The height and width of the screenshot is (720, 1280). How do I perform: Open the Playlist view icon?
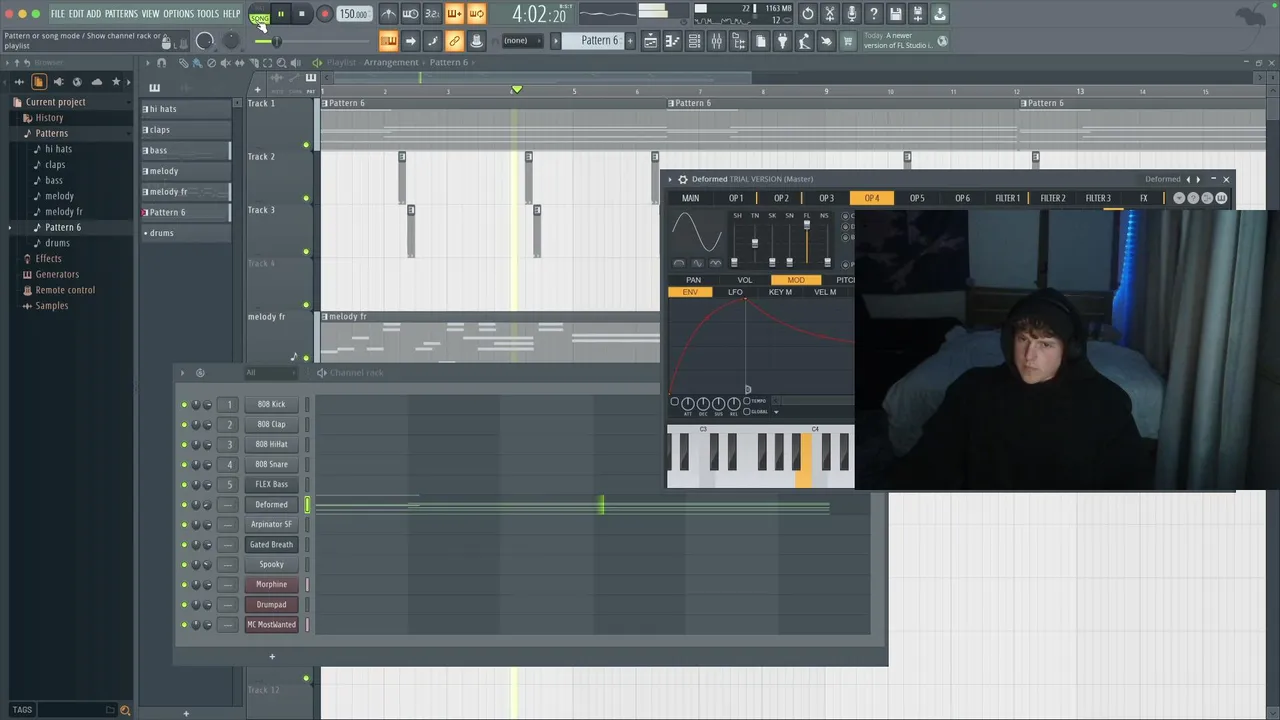[x=651, y=41]
